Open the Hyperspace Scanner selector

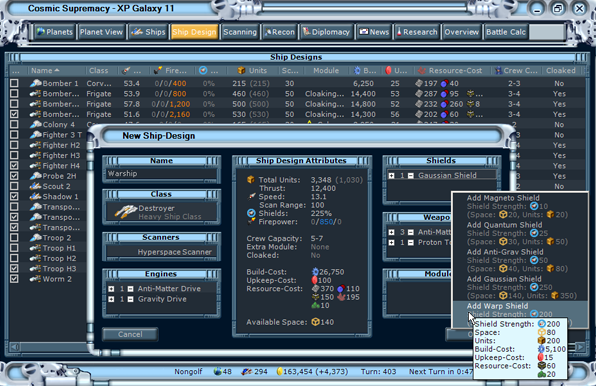[x=162, y=252]
